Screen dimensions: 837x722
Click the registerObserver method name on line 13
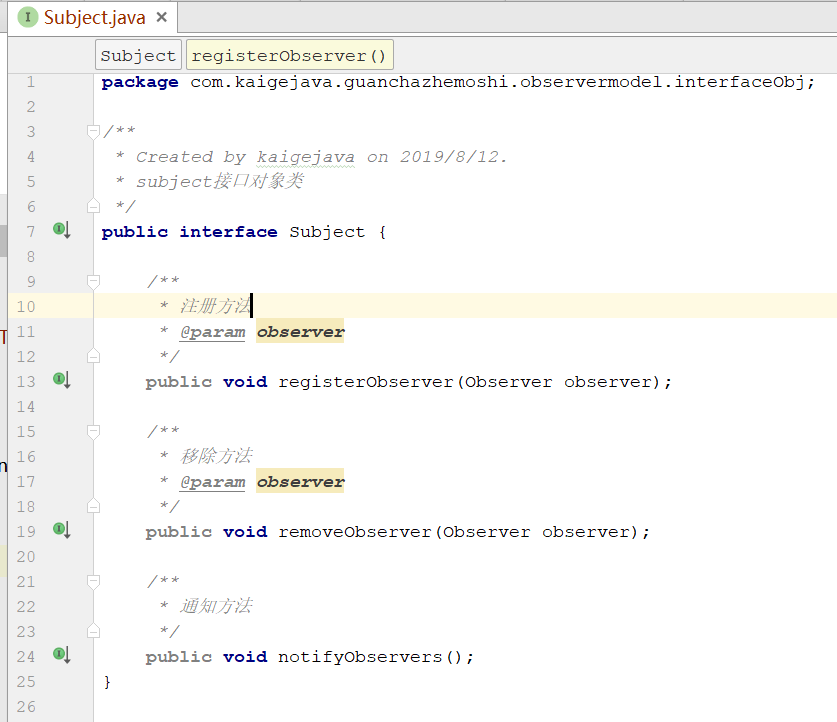366,382
